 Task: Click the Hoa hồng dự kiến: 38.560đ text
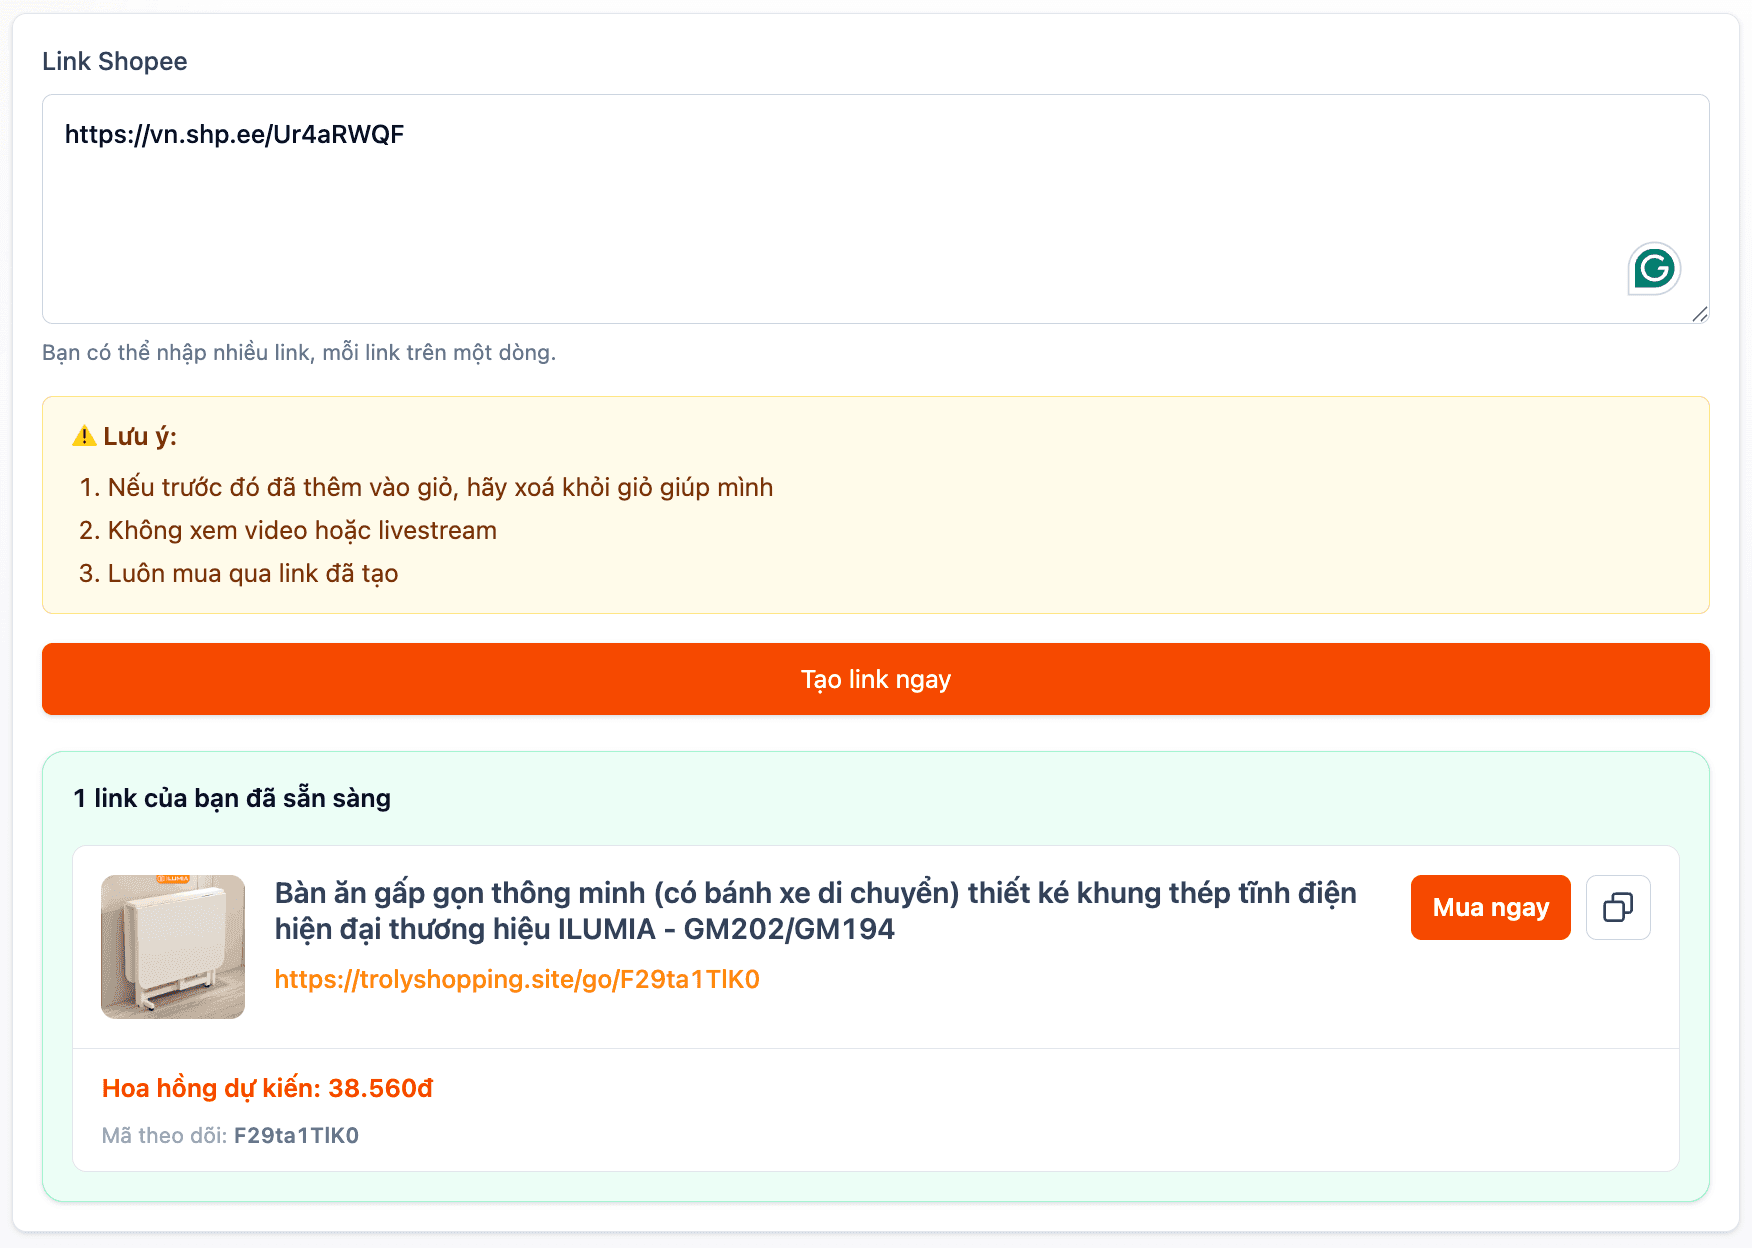[x=267, y=1088]
